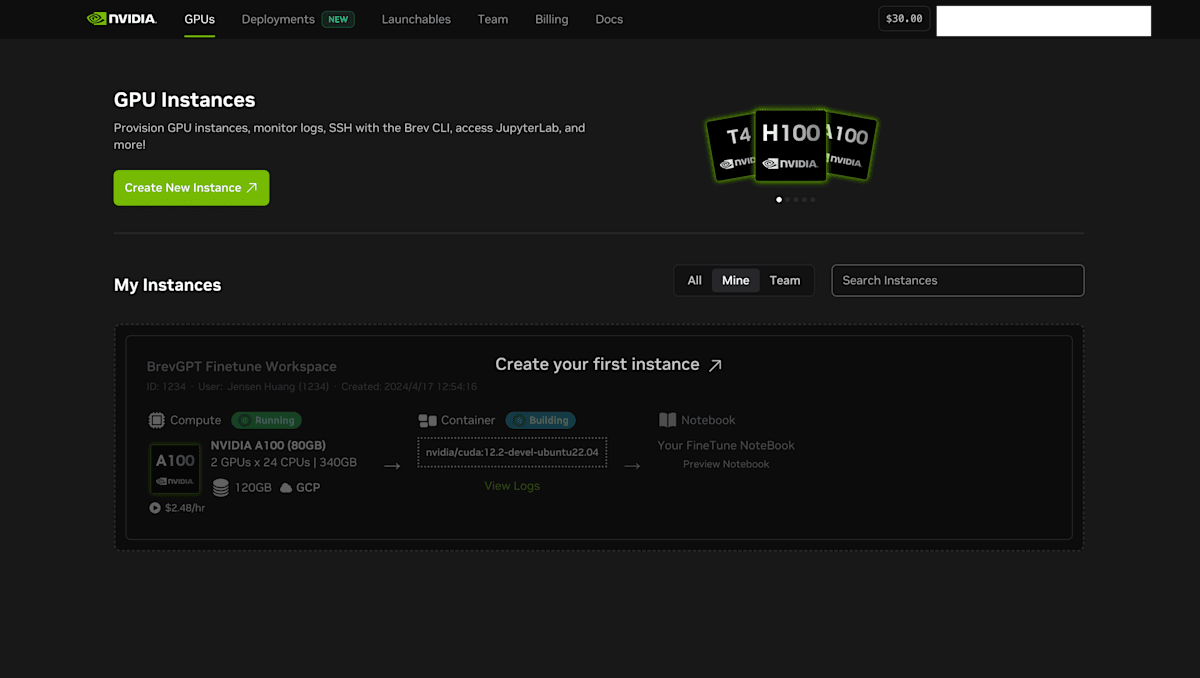Click the arrow icon in Create New Instance
The width and height of the screenshot is (1200, 678).
tap(252, 188)
